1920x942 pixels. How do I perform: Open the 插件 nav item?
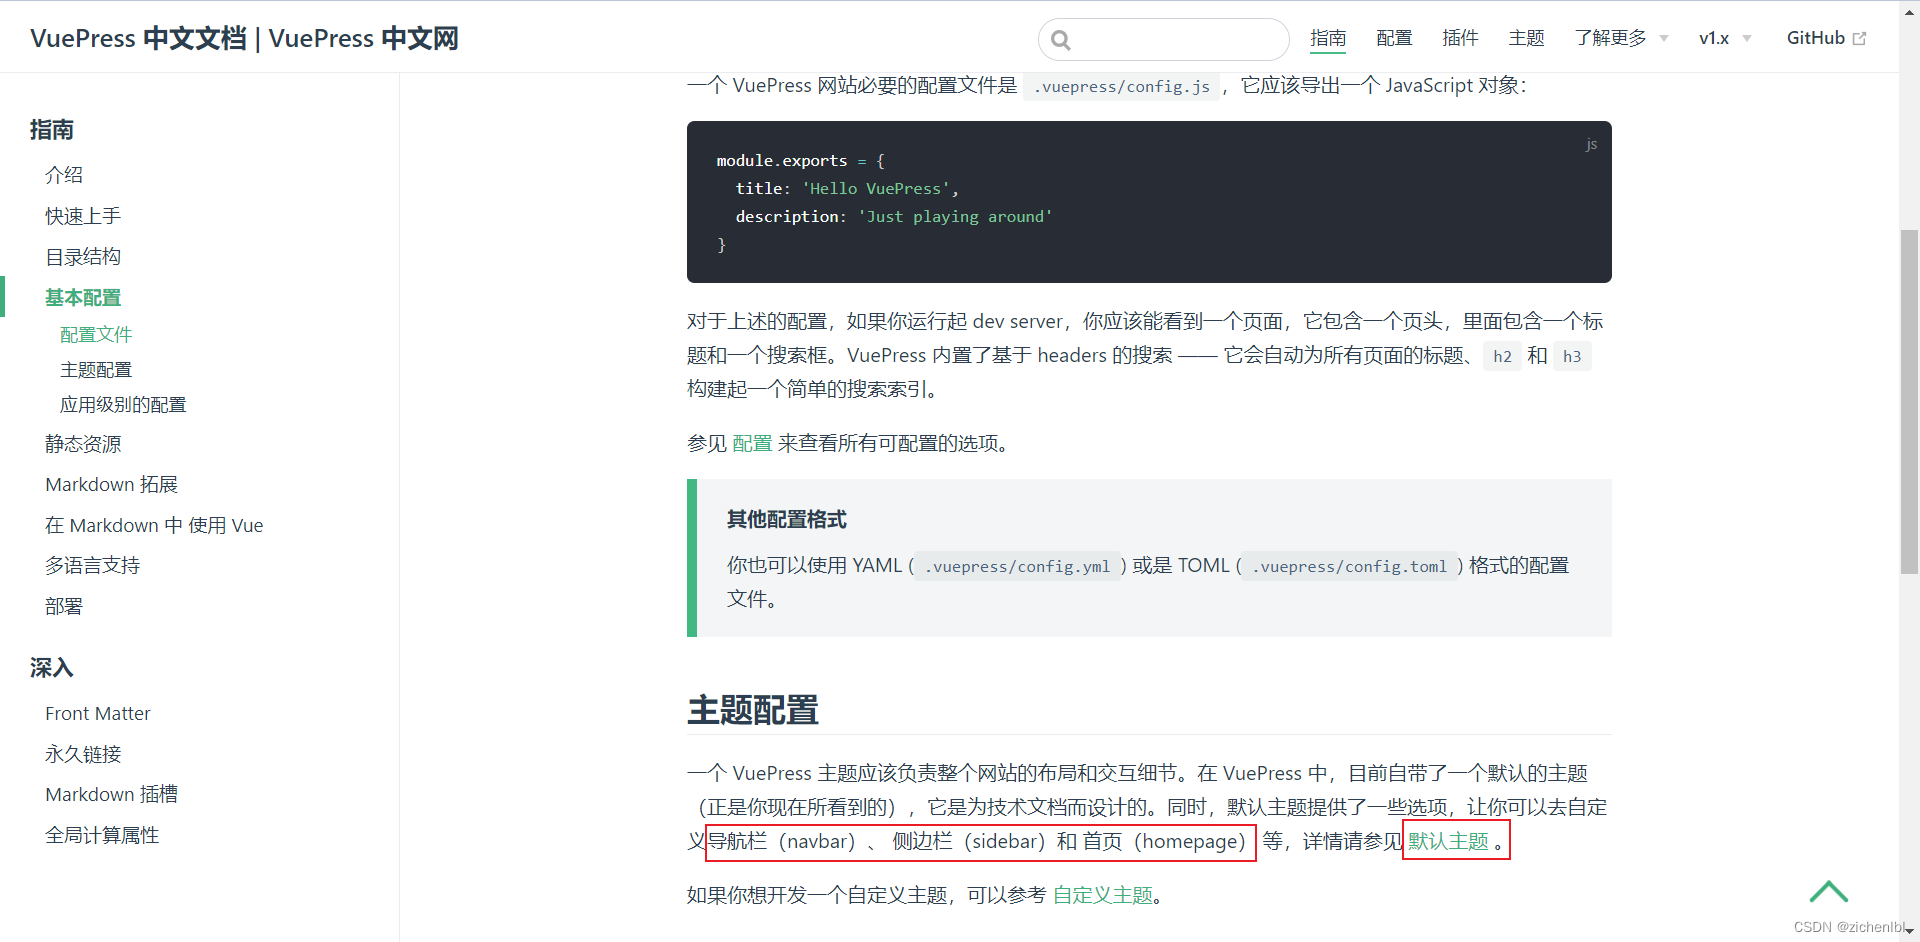tap(1460, 38)
